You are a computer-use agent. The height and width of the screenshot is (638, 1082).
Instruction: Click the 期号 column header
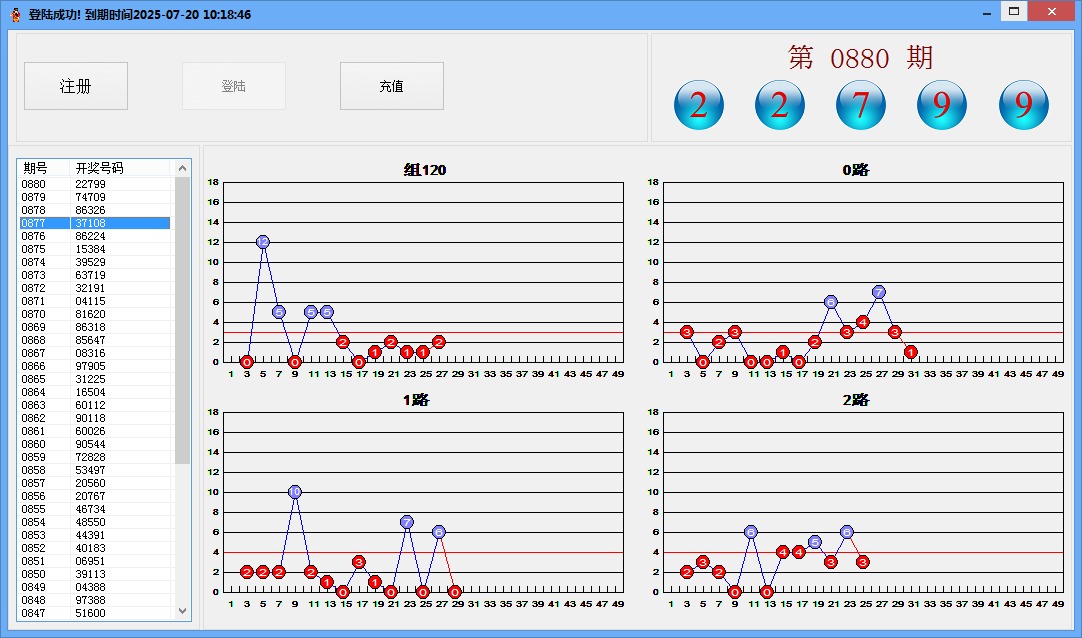pos(42,168)
